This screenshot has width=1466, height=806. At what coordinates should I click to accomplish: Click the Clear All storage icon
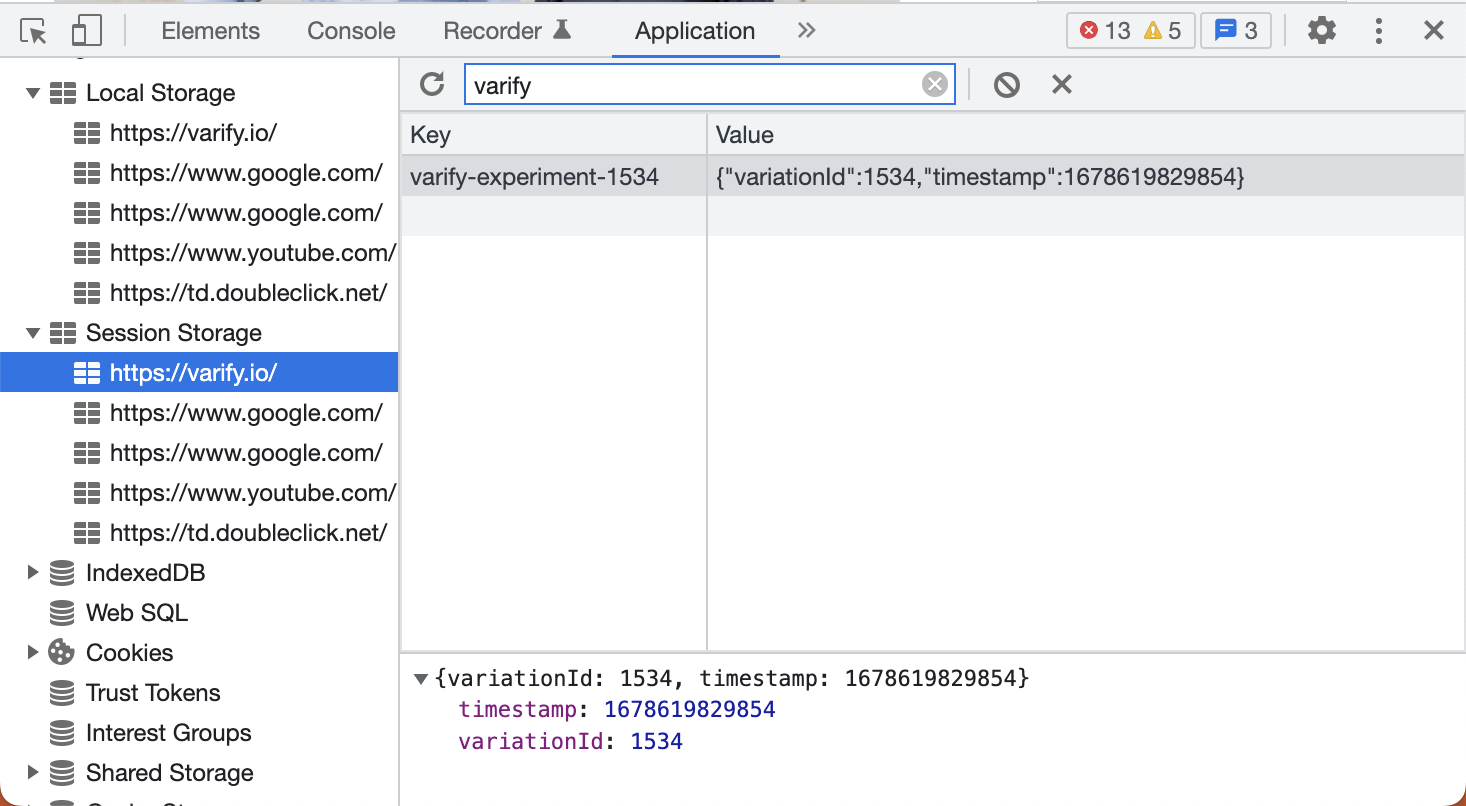(1007, 85)
